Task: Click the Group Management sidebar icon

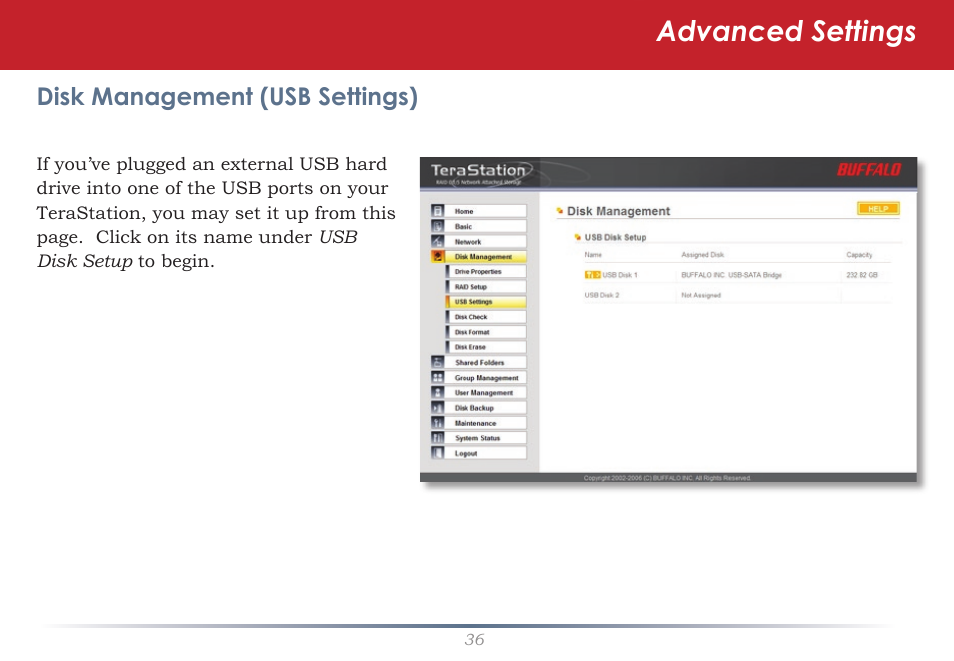Action: tap(437, 377)
